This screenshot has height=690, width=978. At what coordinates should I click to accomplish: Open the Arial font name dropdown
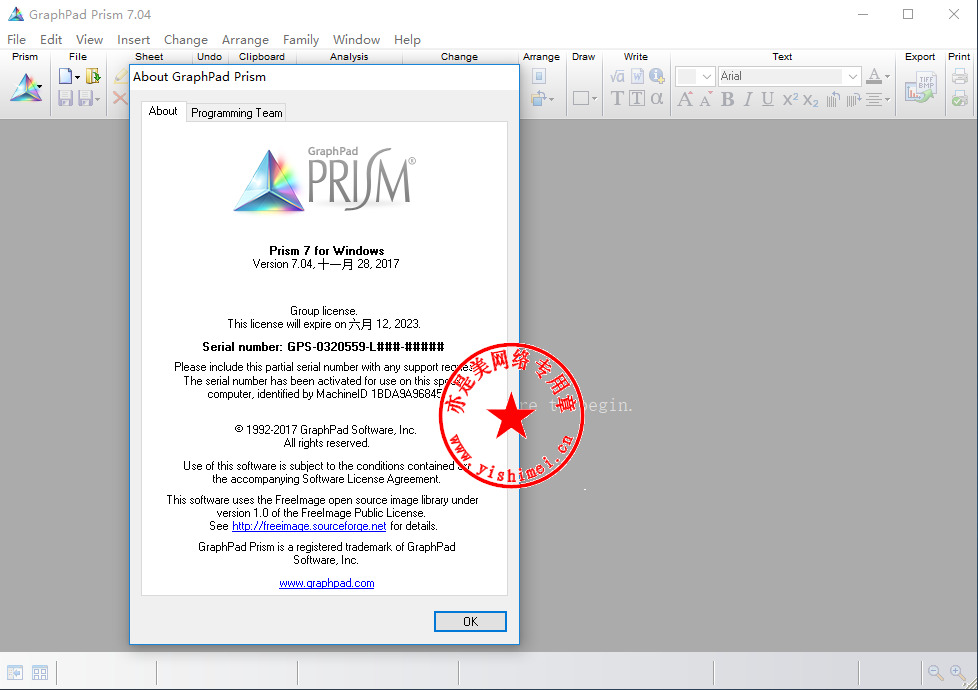852,76
